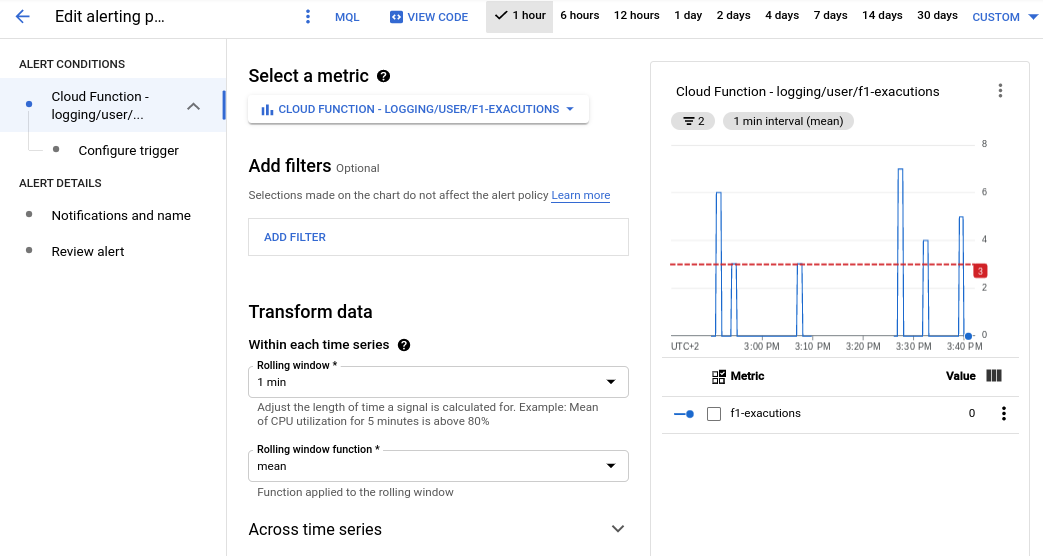Click the blue data point on chart

[x=968, y=336]
